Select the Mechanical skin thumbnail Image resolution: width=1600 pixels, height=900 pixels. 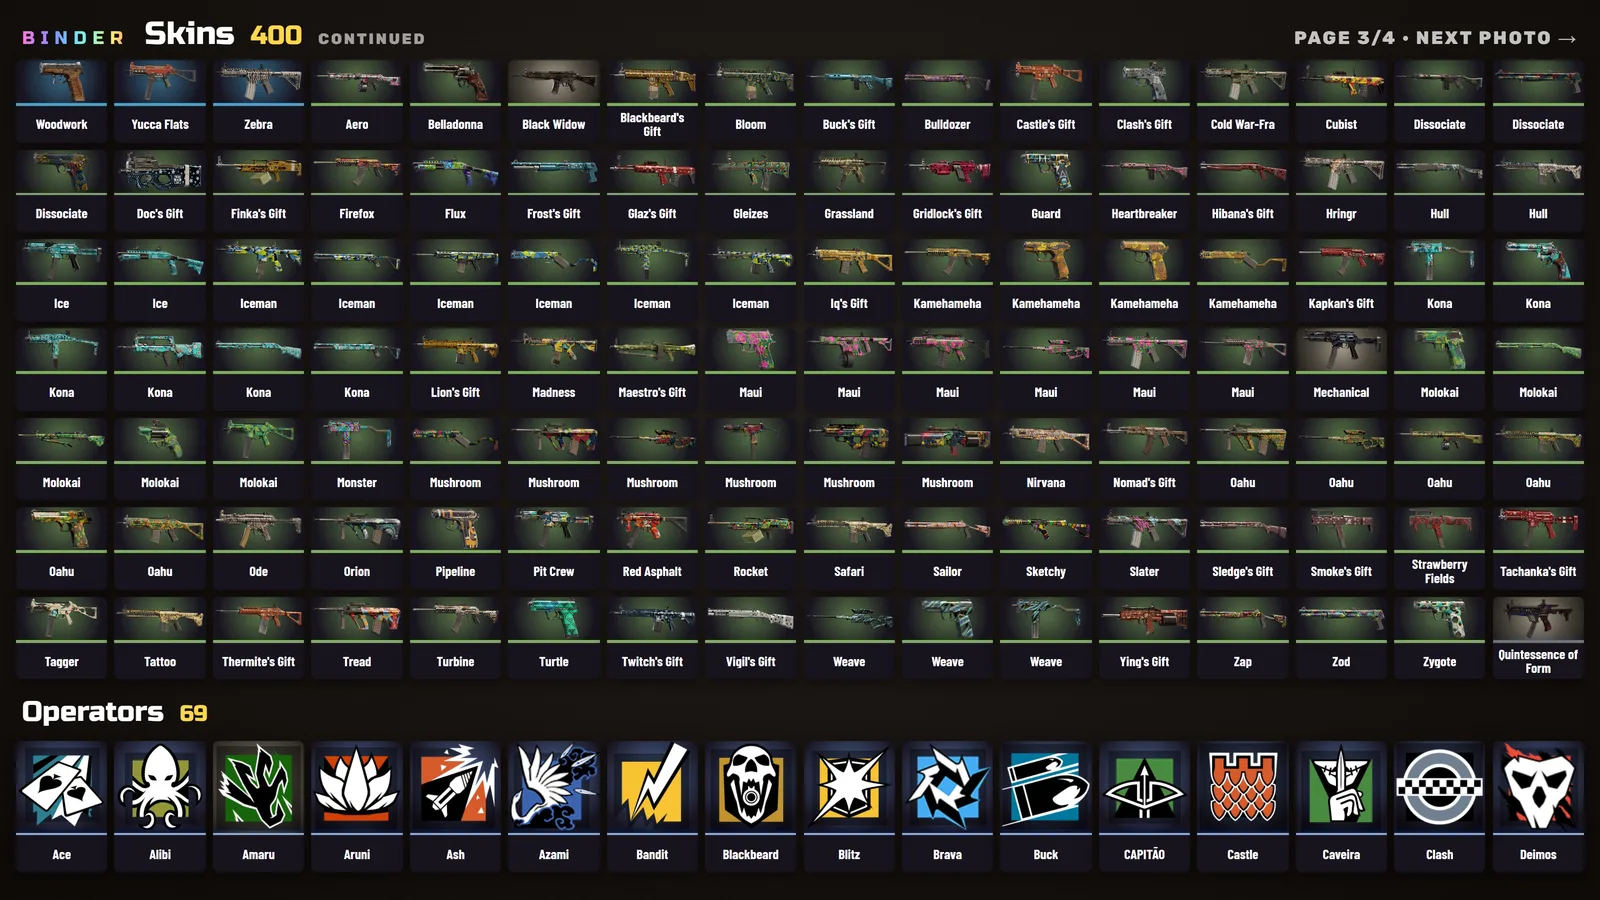[x=1341, y=350]
